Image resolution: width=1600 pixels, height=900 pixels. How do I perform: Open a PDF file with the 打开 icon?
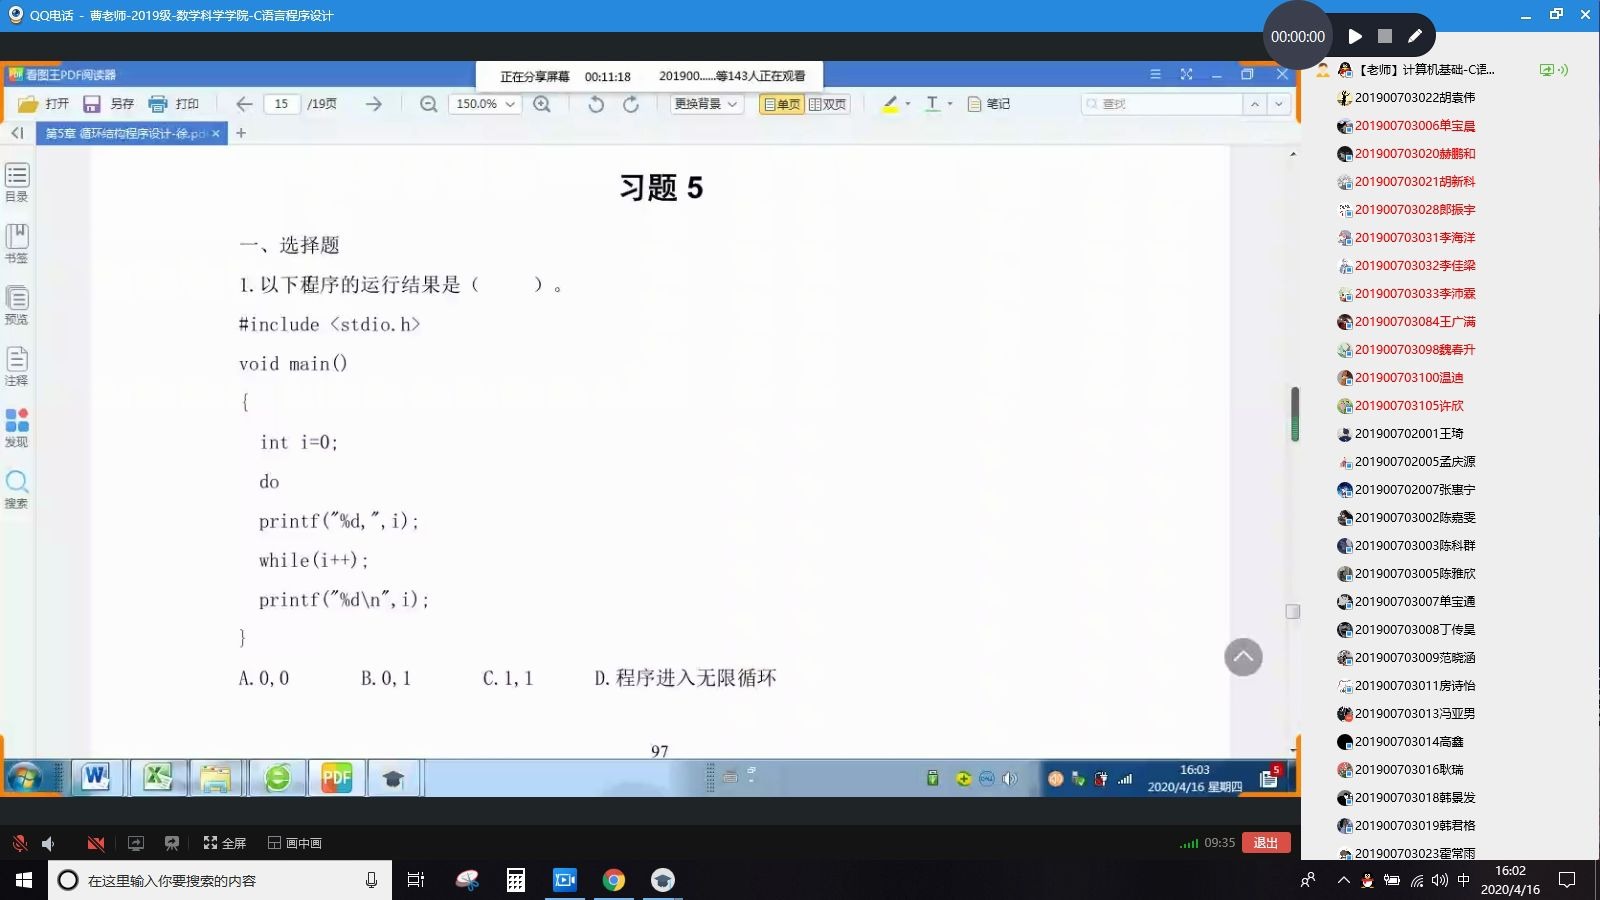pos(47,103)
